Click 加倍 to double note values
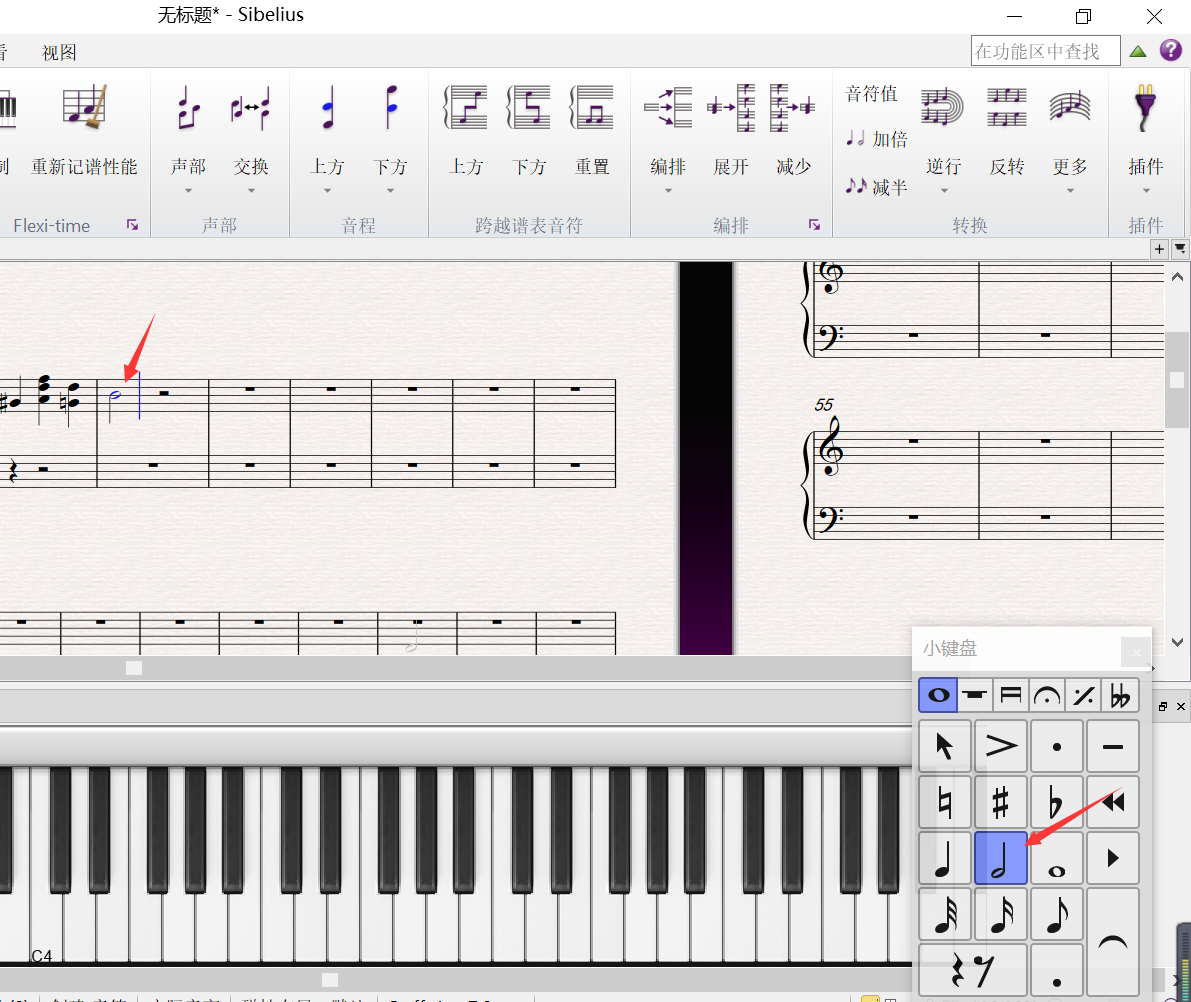 877,139
